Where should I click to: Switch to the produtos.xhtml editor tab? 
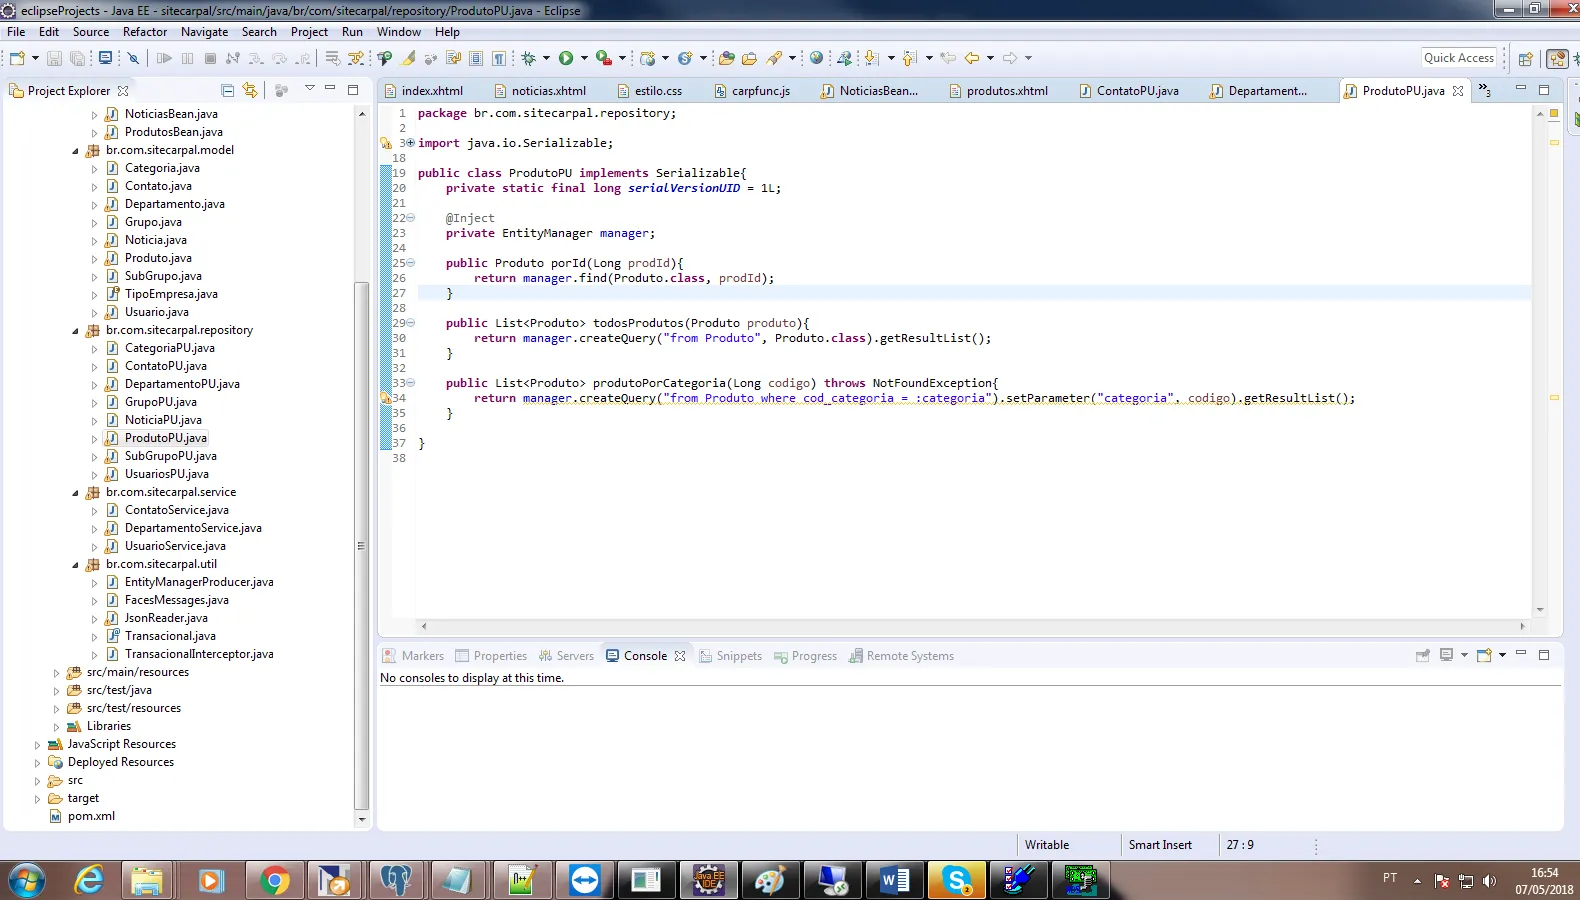tap(1006, 91)
